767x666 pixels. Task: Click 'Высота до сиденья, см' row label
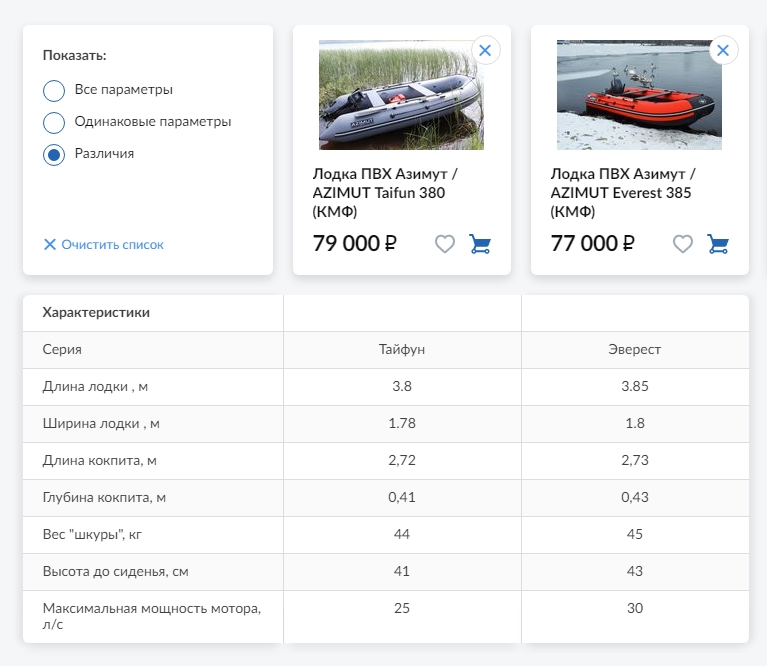pos(115,572)
